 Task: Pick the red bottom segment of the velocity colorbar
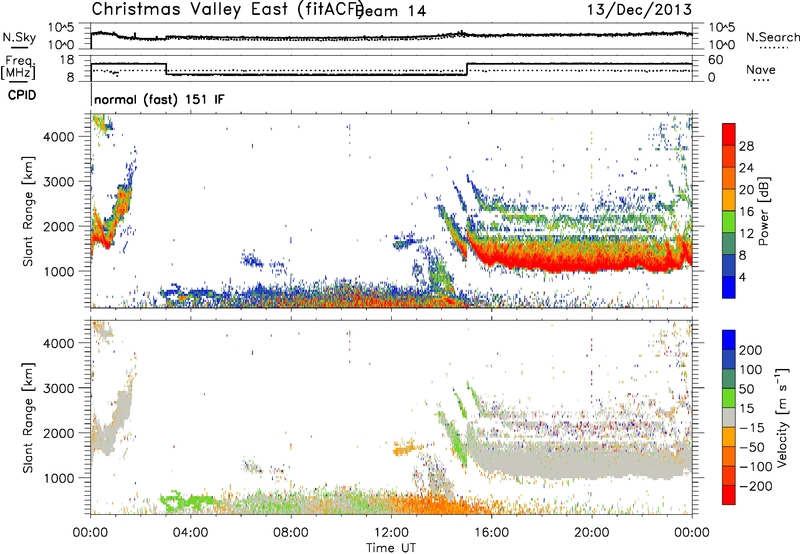pyautogui.click(x=729, y=495)
